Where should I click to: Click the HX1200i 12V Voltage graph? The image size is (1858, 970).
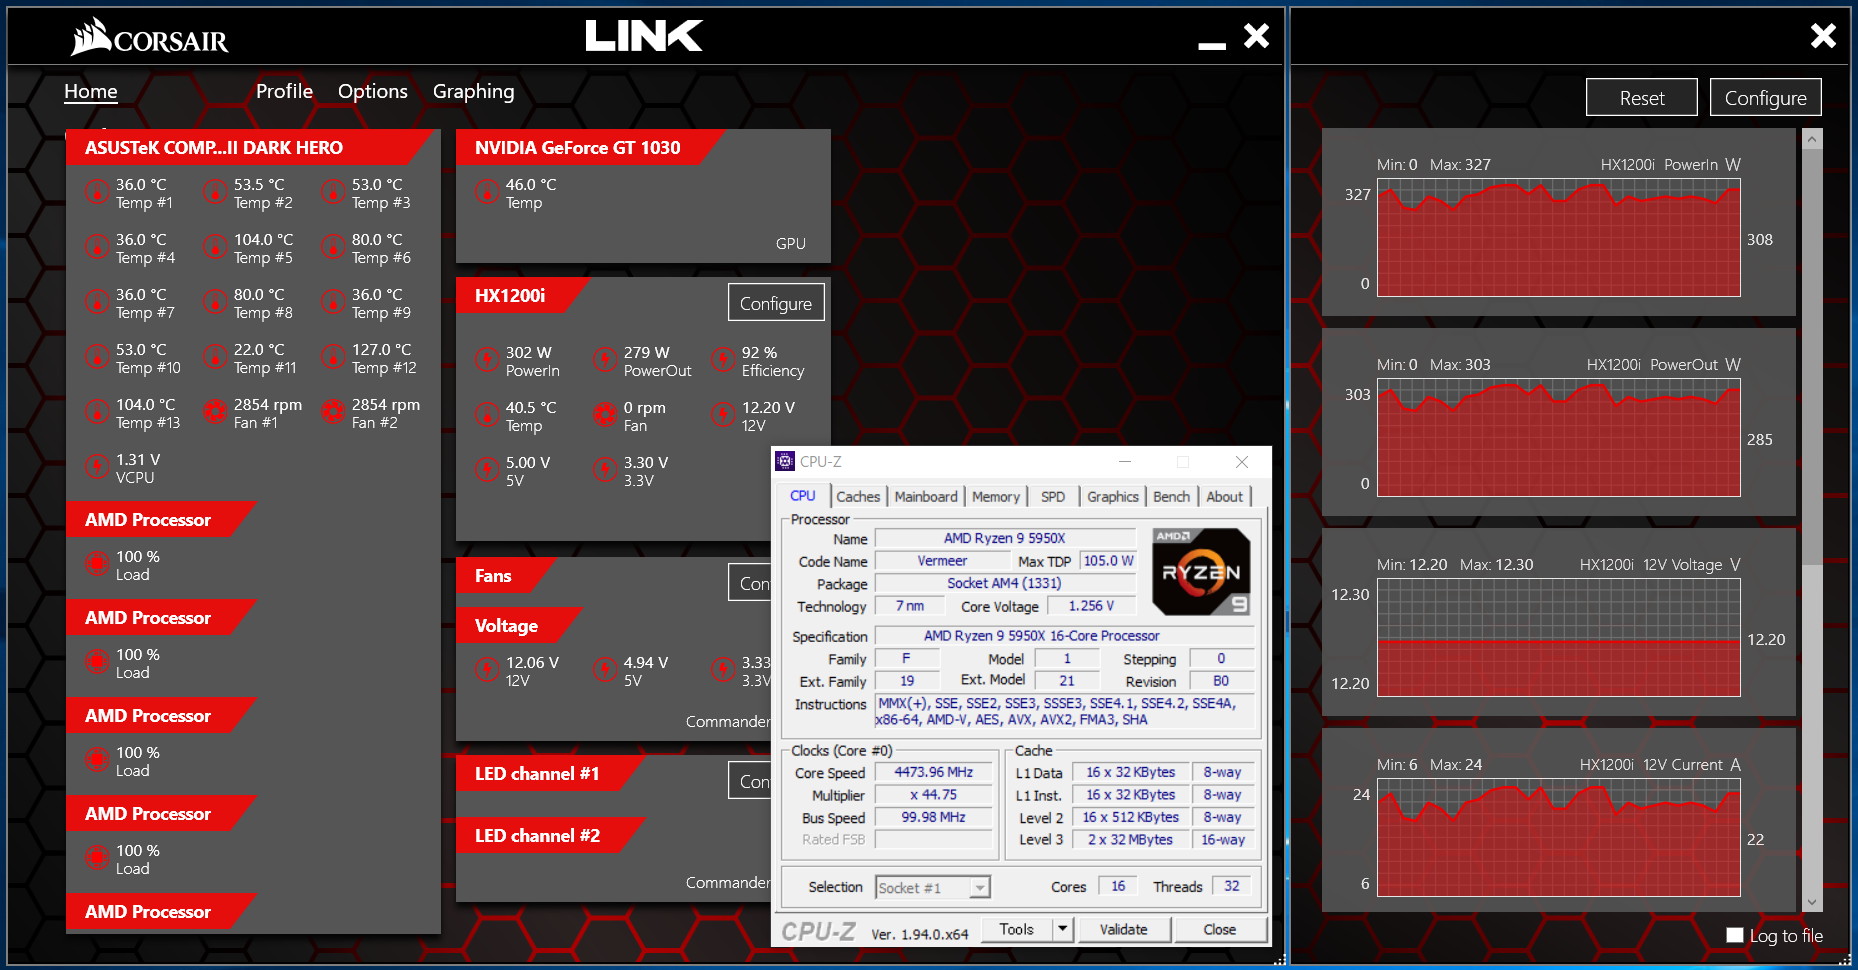[1559, 638]
